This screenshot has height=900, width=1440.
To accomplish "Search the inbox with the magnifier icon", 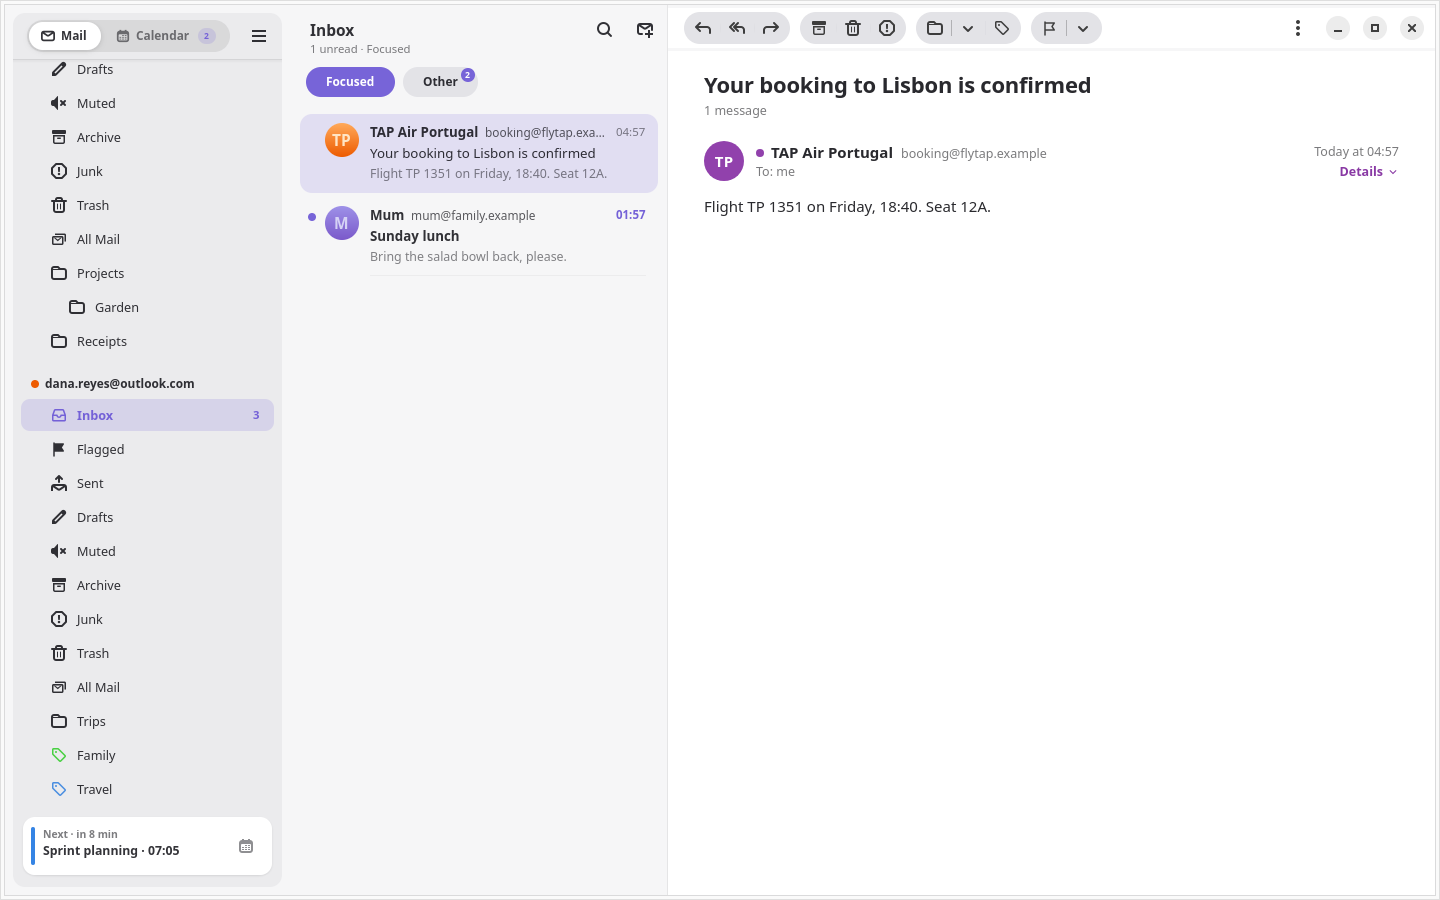I will pyautogui.click(x=605, y=30).
